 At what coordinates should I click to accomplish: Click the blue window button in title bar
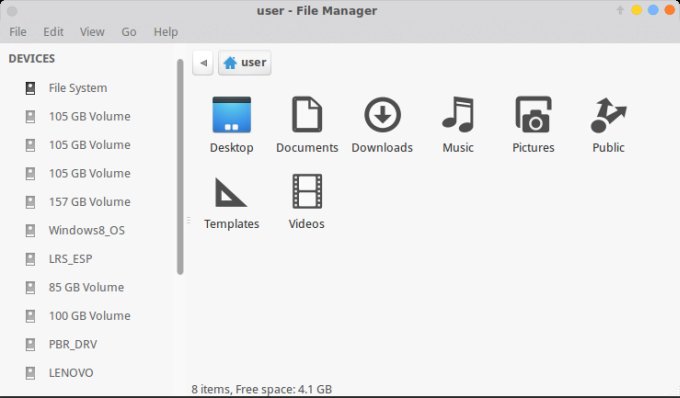click(653, 10)
